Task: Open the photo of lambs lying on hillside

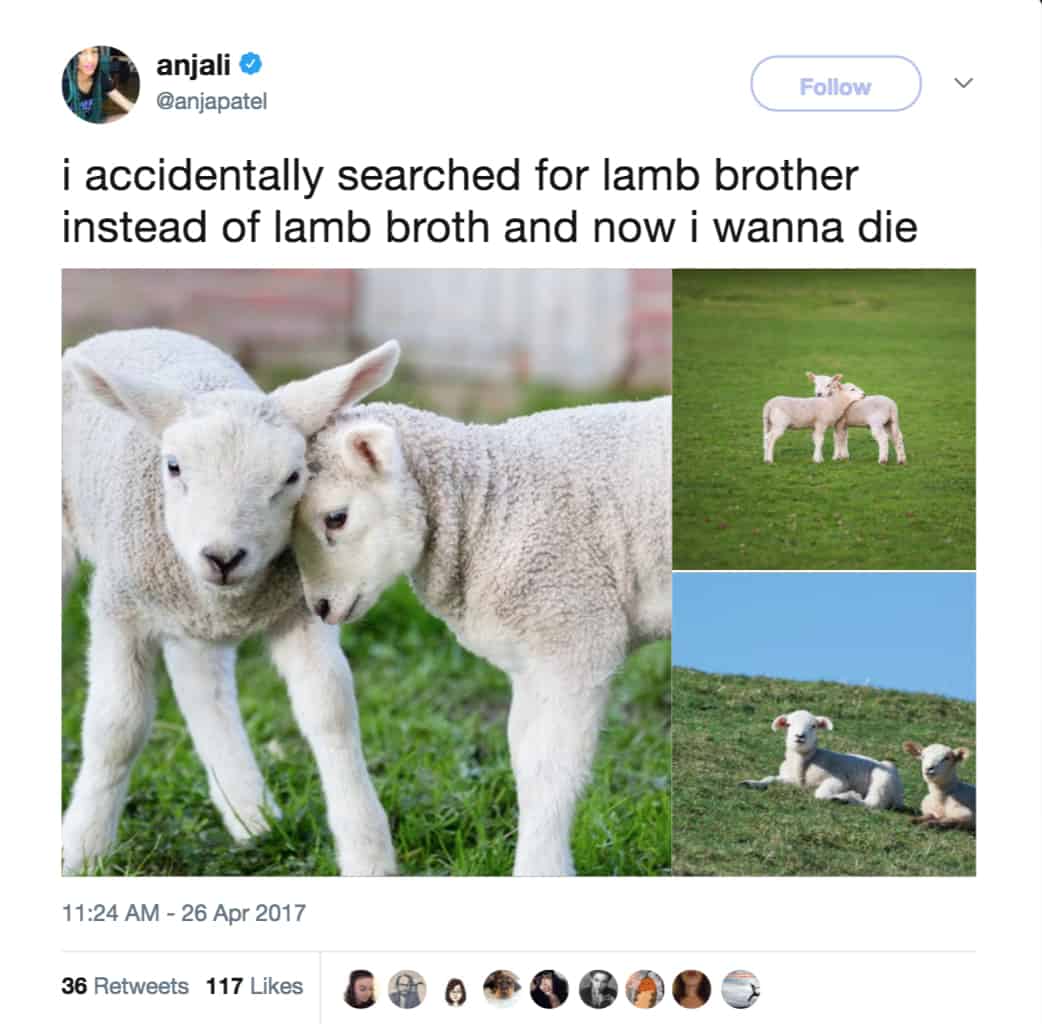Action: point(824,724)
